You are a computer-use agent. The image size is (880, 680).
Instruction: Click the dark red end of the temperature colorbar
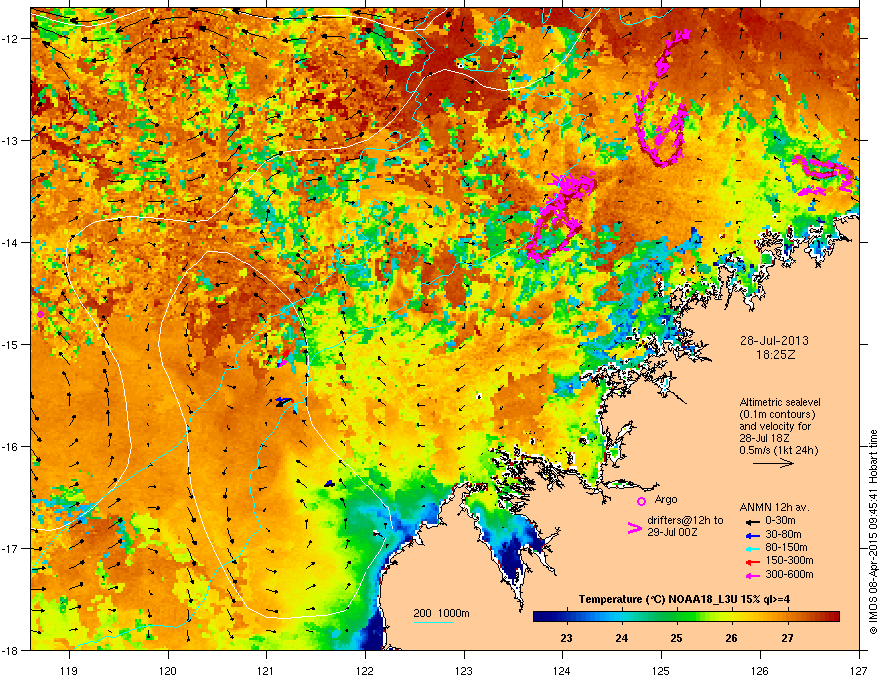[832, 617]
